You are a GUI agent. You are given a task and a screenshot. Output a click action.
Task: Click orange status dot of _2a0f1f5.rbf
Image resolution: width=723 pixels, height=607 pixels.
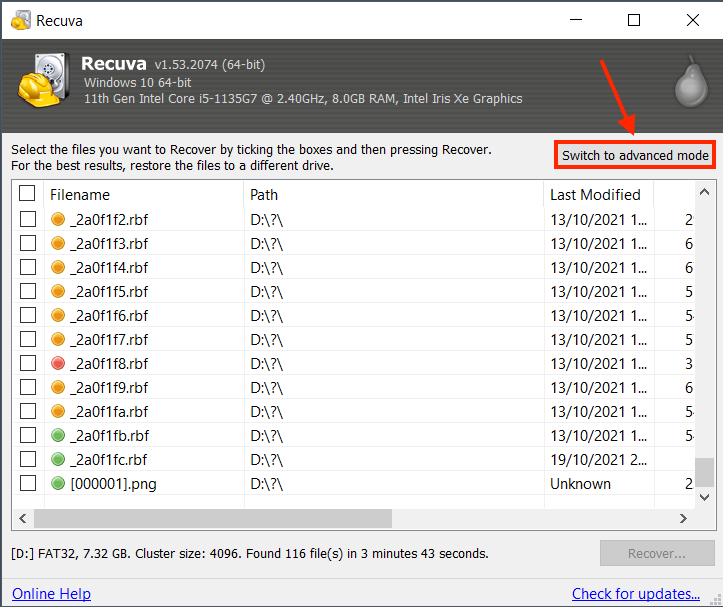(x=58, y=291)
